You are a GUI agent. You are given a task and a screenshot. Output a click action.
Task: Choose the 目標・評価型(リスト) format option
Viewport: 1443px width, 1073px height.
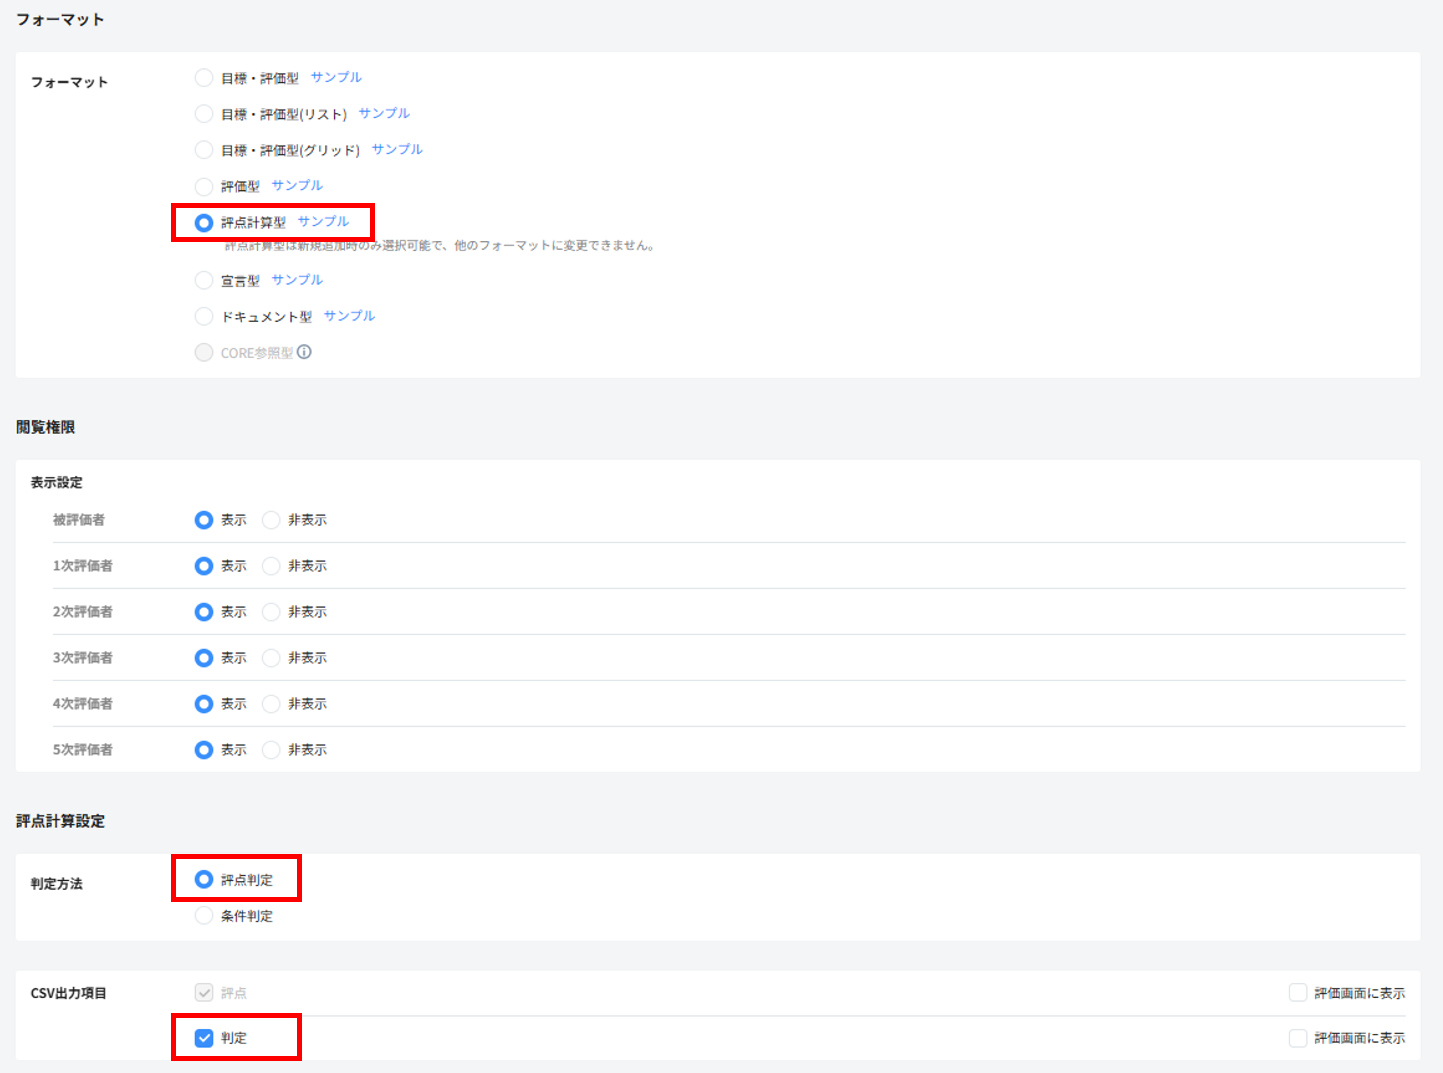204,114
